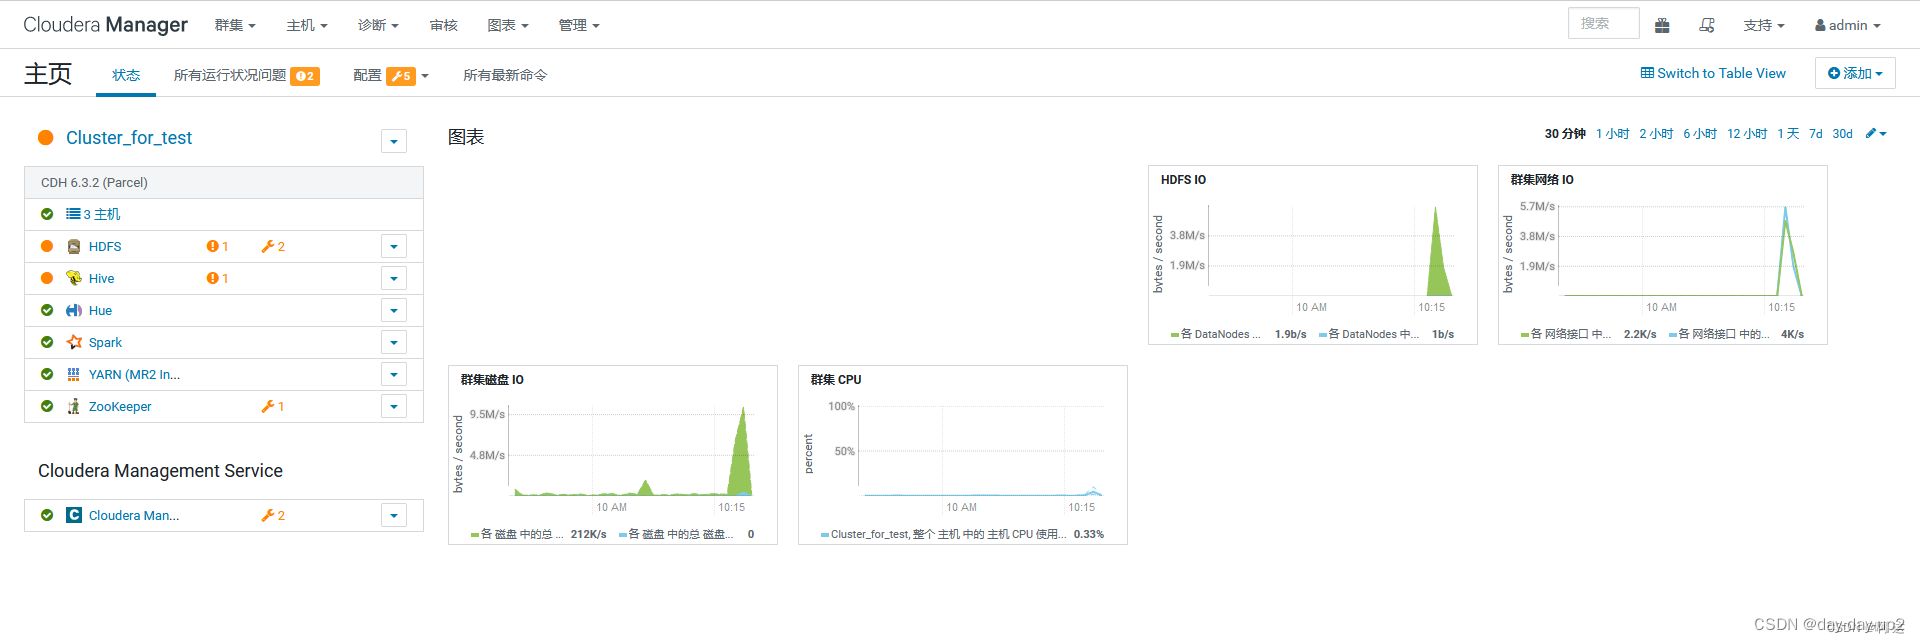The width and height of the screenshot is (1920, 643).
Task: Click the orange health issues badge
Action: click(x=305, y=76)
